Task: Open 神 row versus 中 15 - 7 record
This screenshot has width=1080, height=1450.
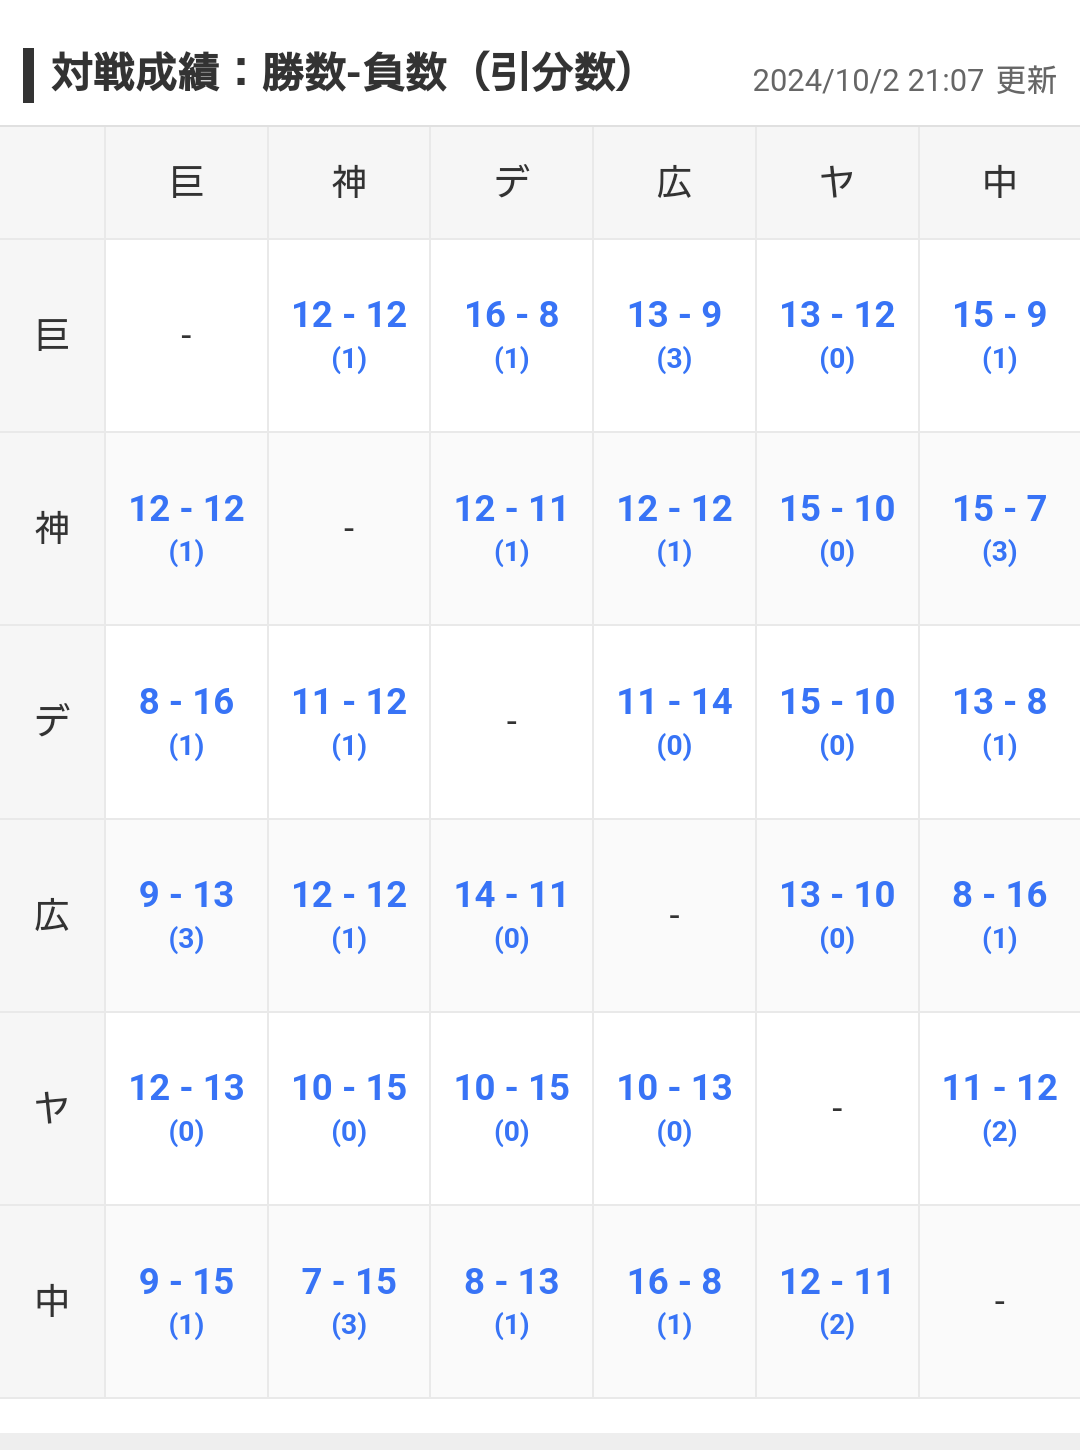Action: (999, 510)
